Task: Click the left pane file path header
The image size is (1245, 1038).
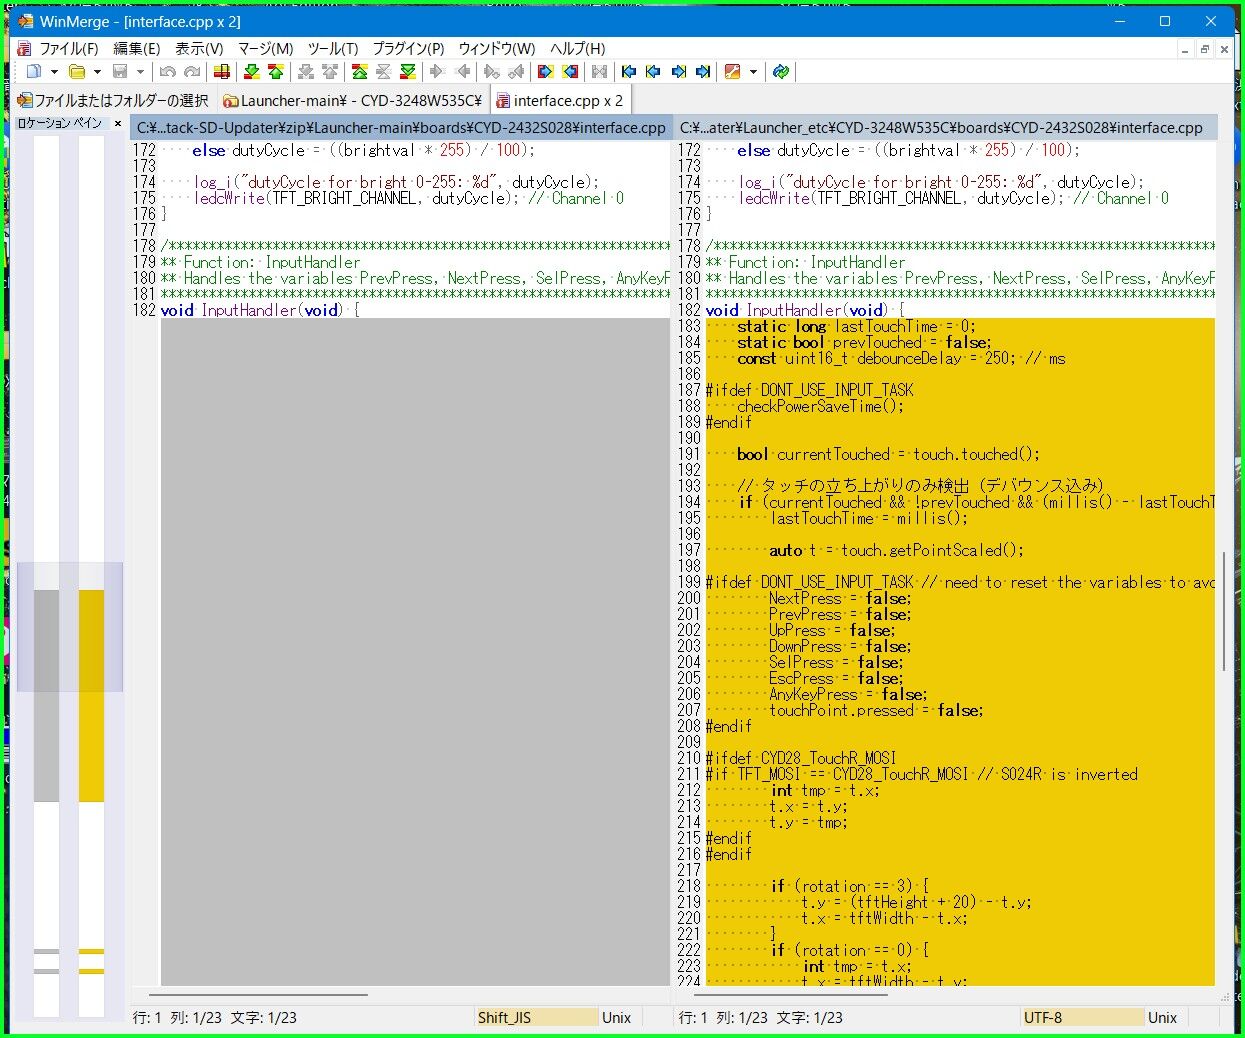Action: click(x=401, y=128)
